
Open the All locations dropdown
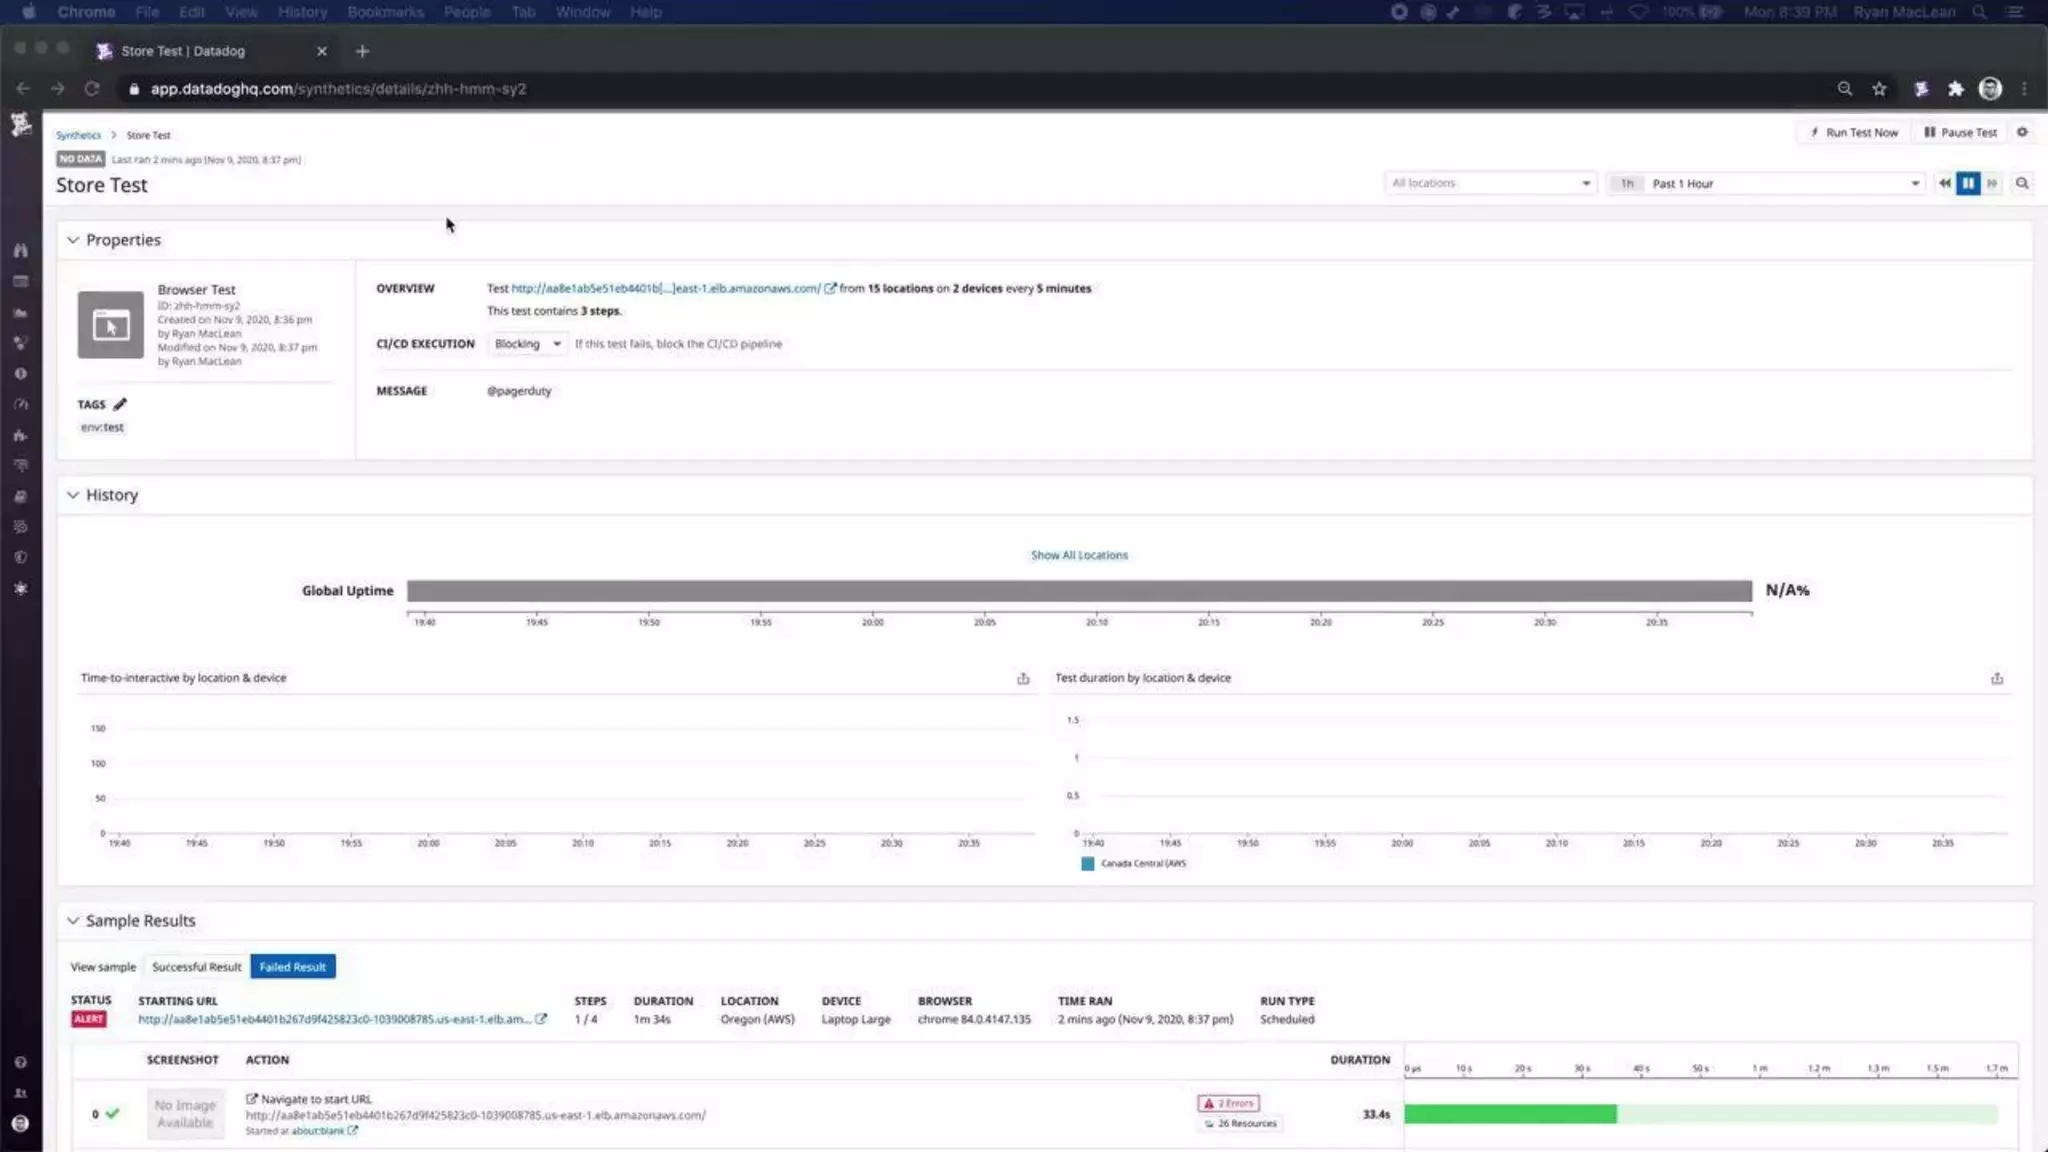[x=1490, y=183]
